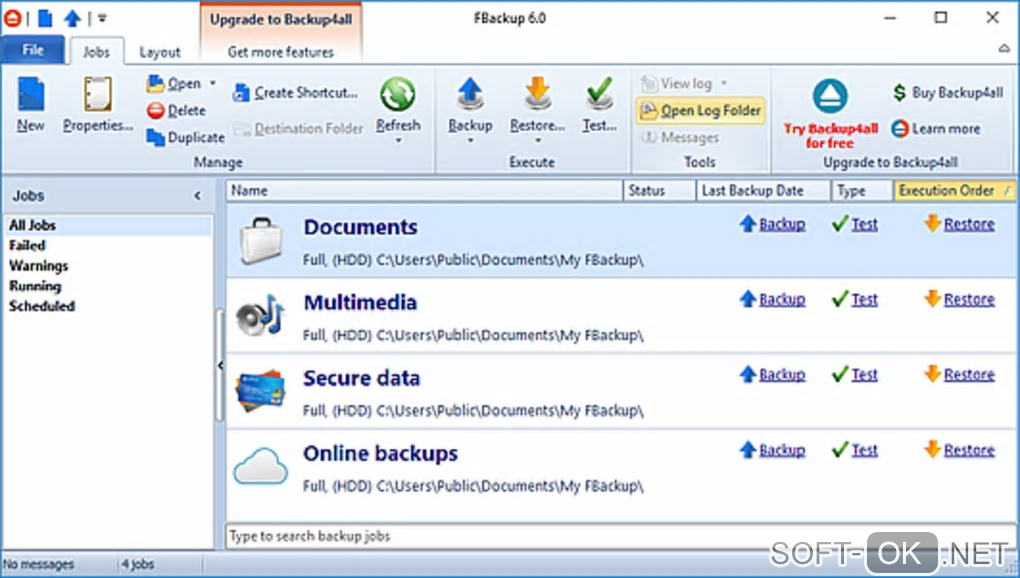Click the blue new-job quick access icon
Image resolution: width=1020 pixels, height=578 pixels.
pyautogui.click(x=45, y=18)
